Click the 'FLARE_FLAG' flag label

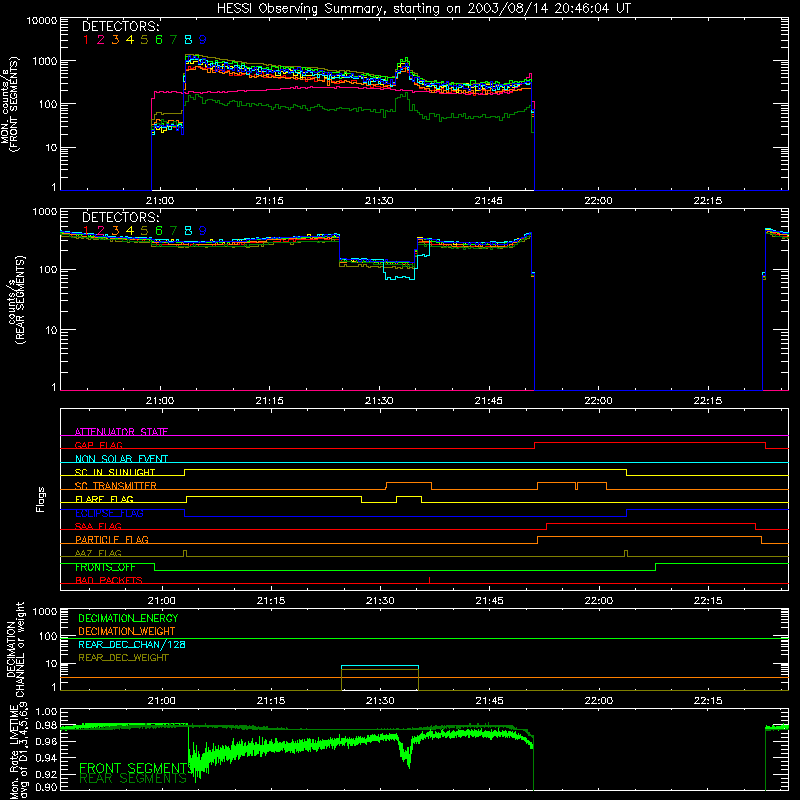point(104,499)
